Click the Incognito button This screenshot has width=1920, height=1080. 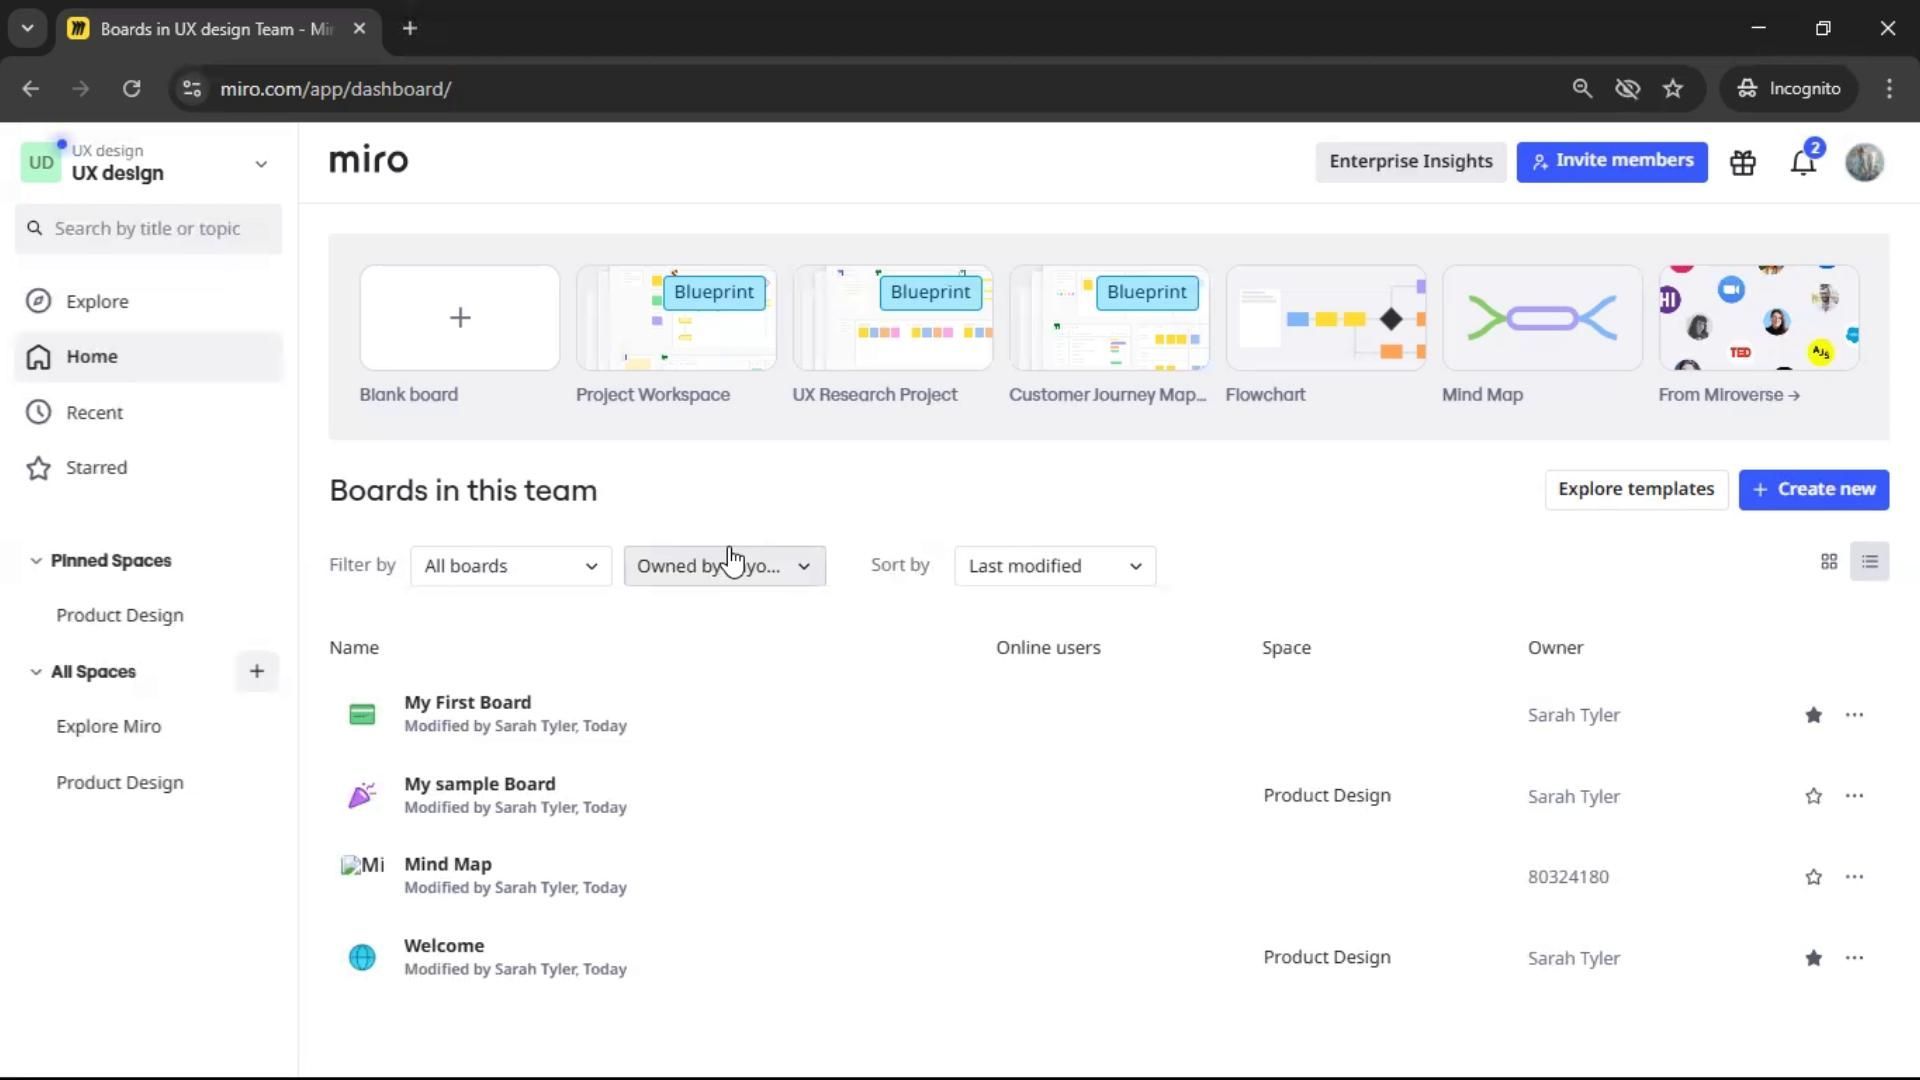coord(1789,89)
